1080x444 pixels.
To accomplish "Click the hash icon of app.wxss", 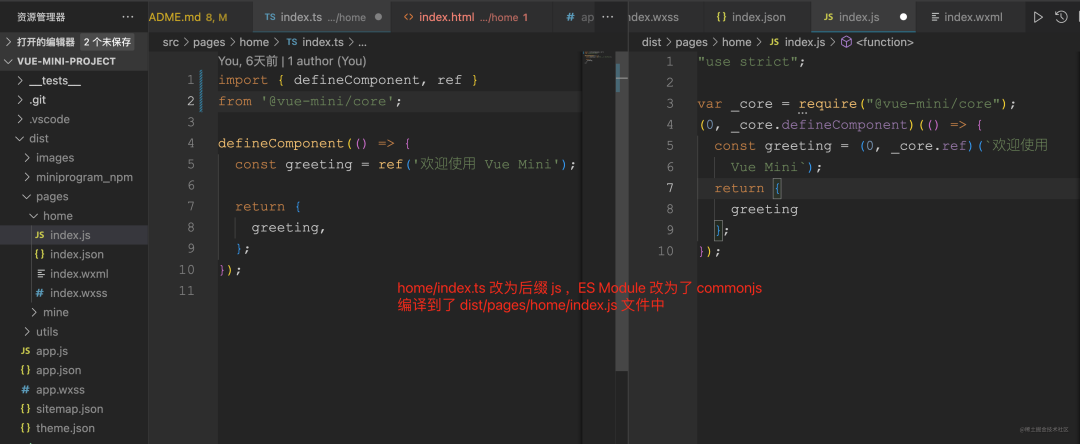I will (25, 390).
